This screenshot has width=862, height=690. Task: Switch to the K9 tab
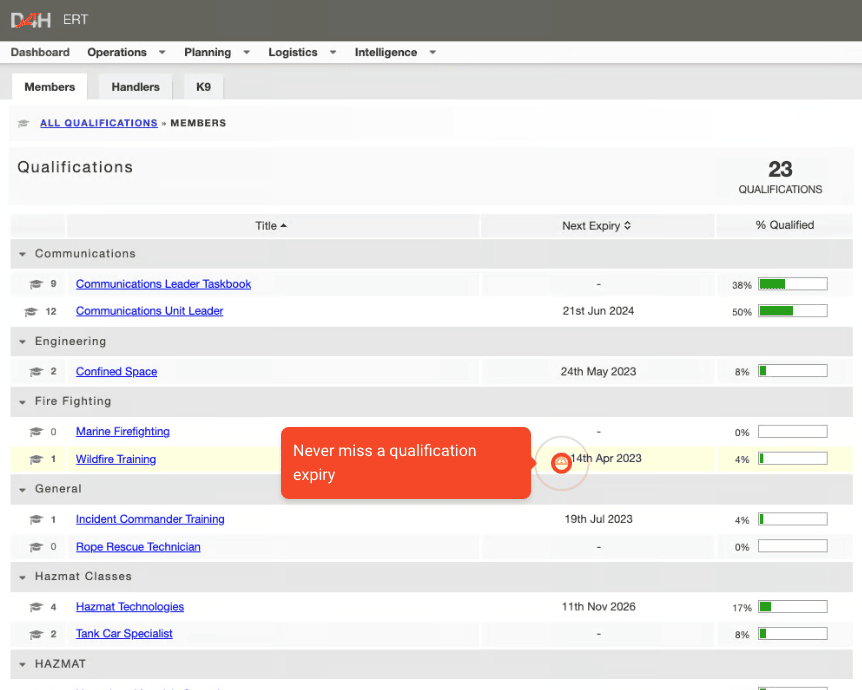pos(203,87)
